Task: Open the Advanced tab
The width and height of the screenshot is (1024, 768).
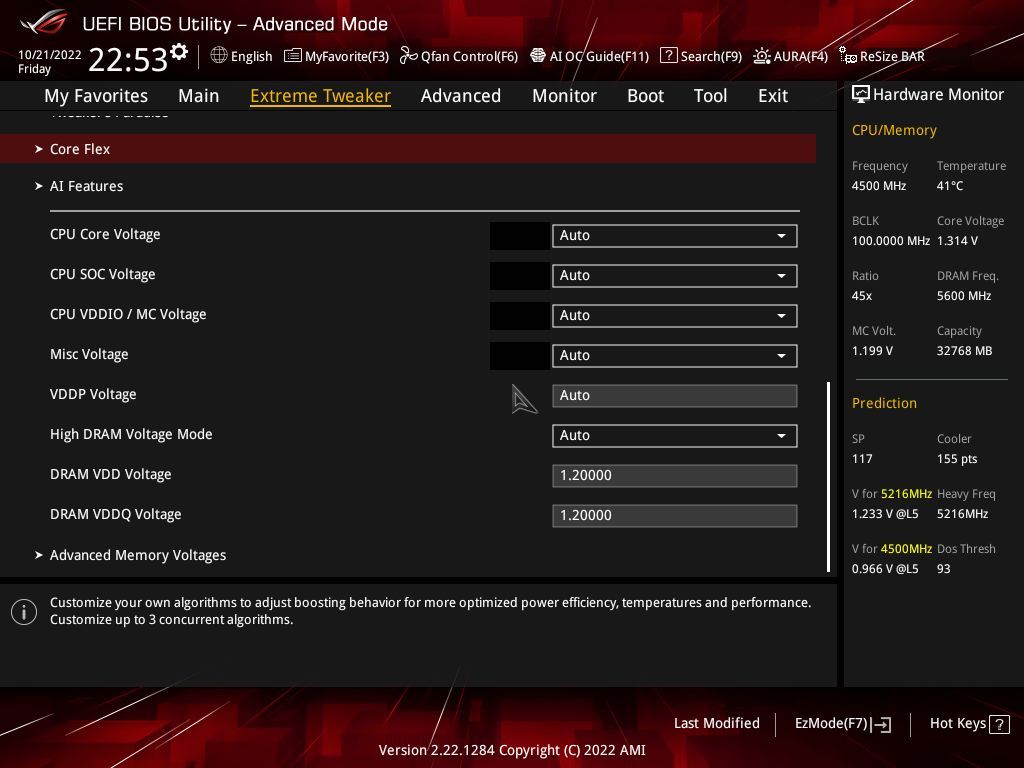Action: point(460,96)
